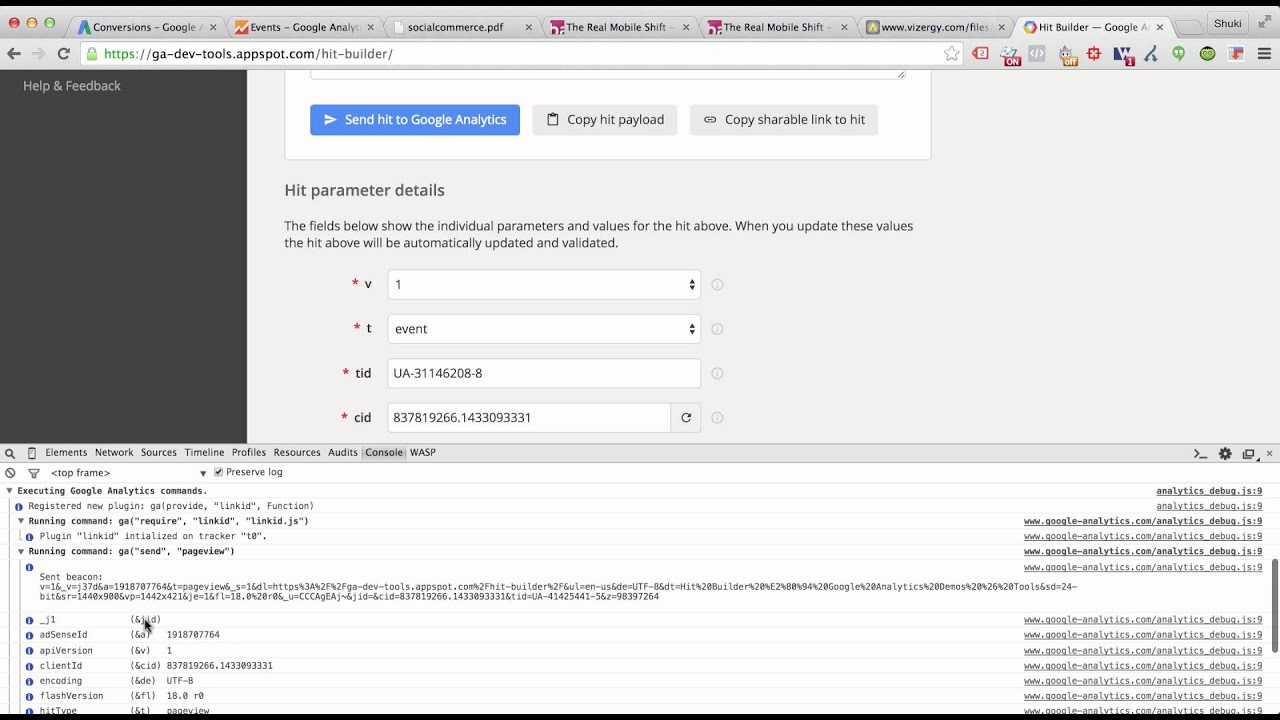
Task: Reload the Hit Builder page
Action: (x=63, y=54)
